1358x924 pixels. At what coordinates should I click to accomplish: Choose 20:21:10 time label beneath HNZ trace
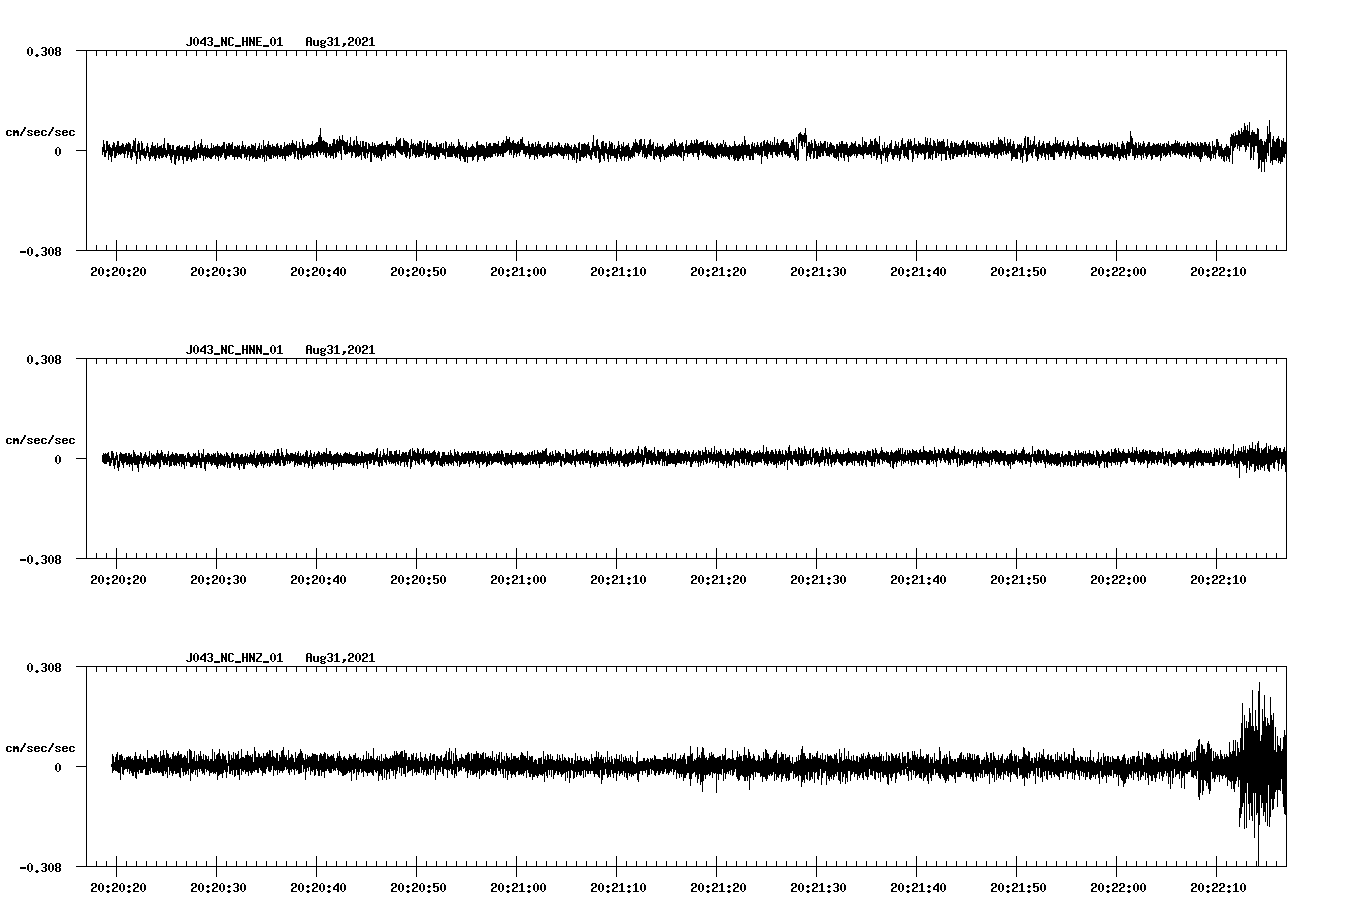point(618,887)
